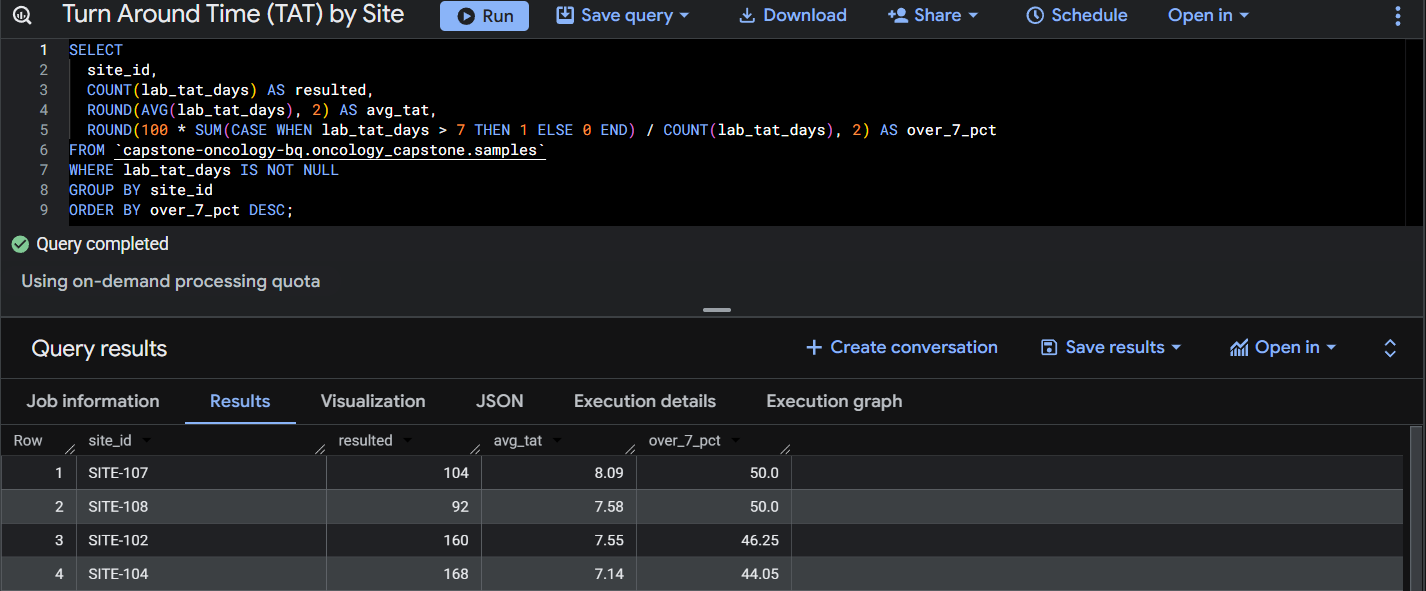
Task: Select the Results tab
Action: (240, 401)
